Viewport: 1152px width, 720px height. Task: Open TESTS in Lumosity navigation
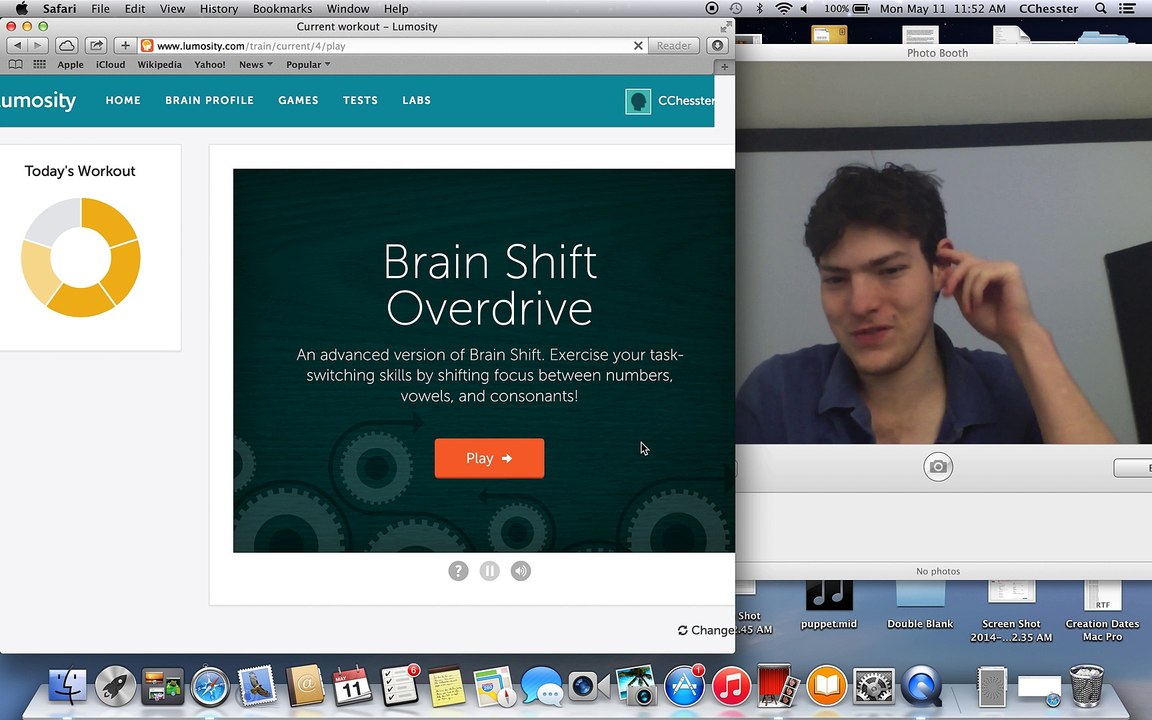(x=360, y=100)
